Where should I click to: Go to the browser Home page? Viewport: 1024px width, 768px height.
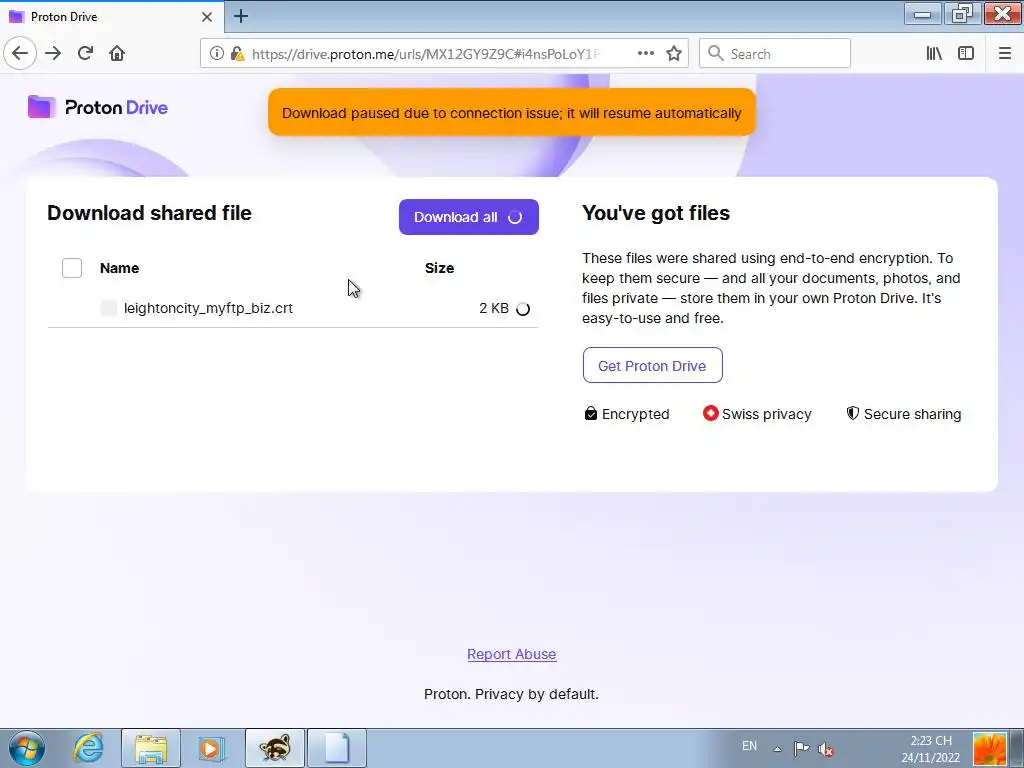[117, 53]
